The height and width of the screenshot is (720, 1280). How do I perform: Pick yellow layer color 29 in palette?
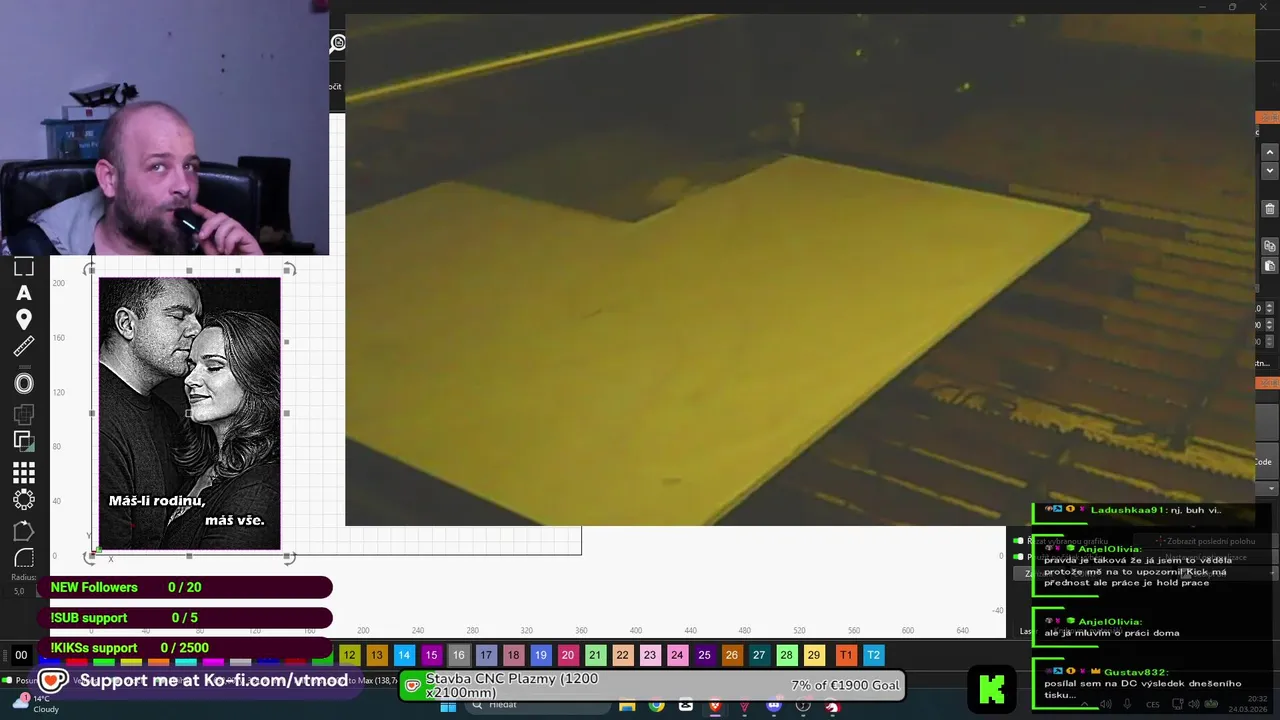(814, 656)
